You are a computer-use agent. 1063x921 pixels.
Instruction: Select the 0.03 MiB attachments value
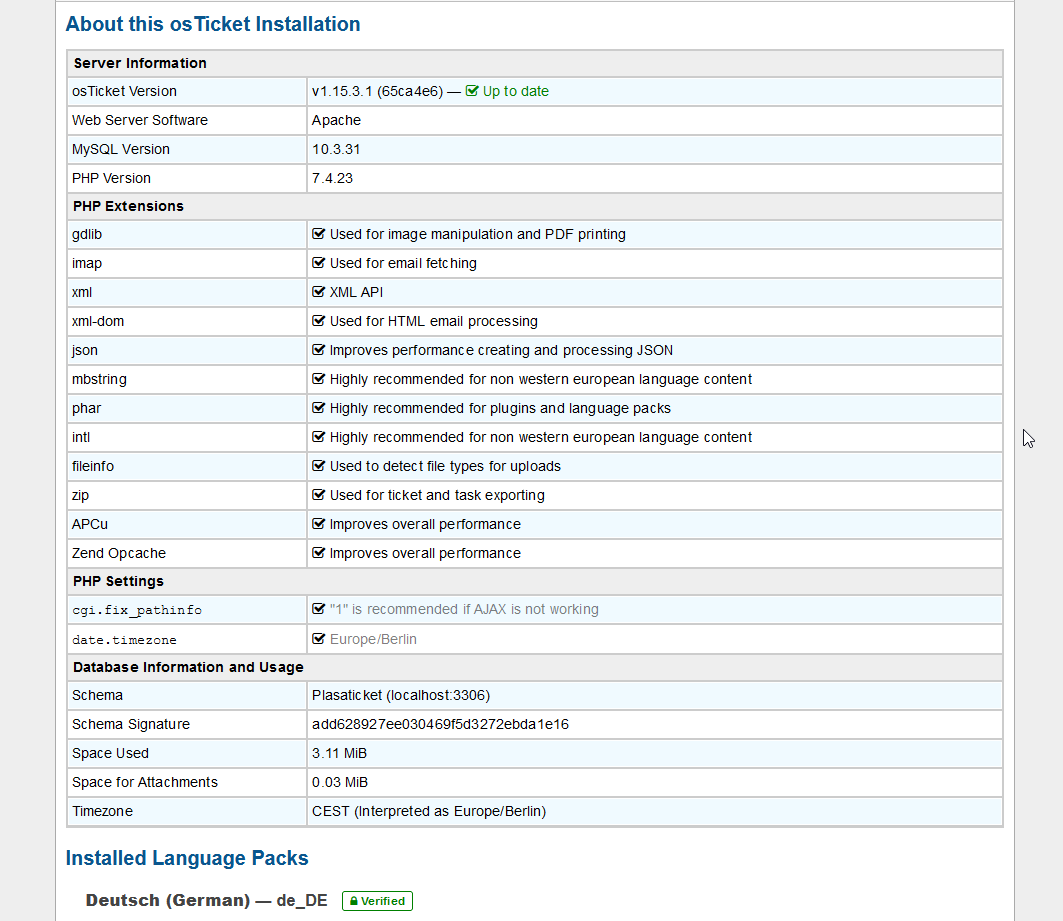340,782
